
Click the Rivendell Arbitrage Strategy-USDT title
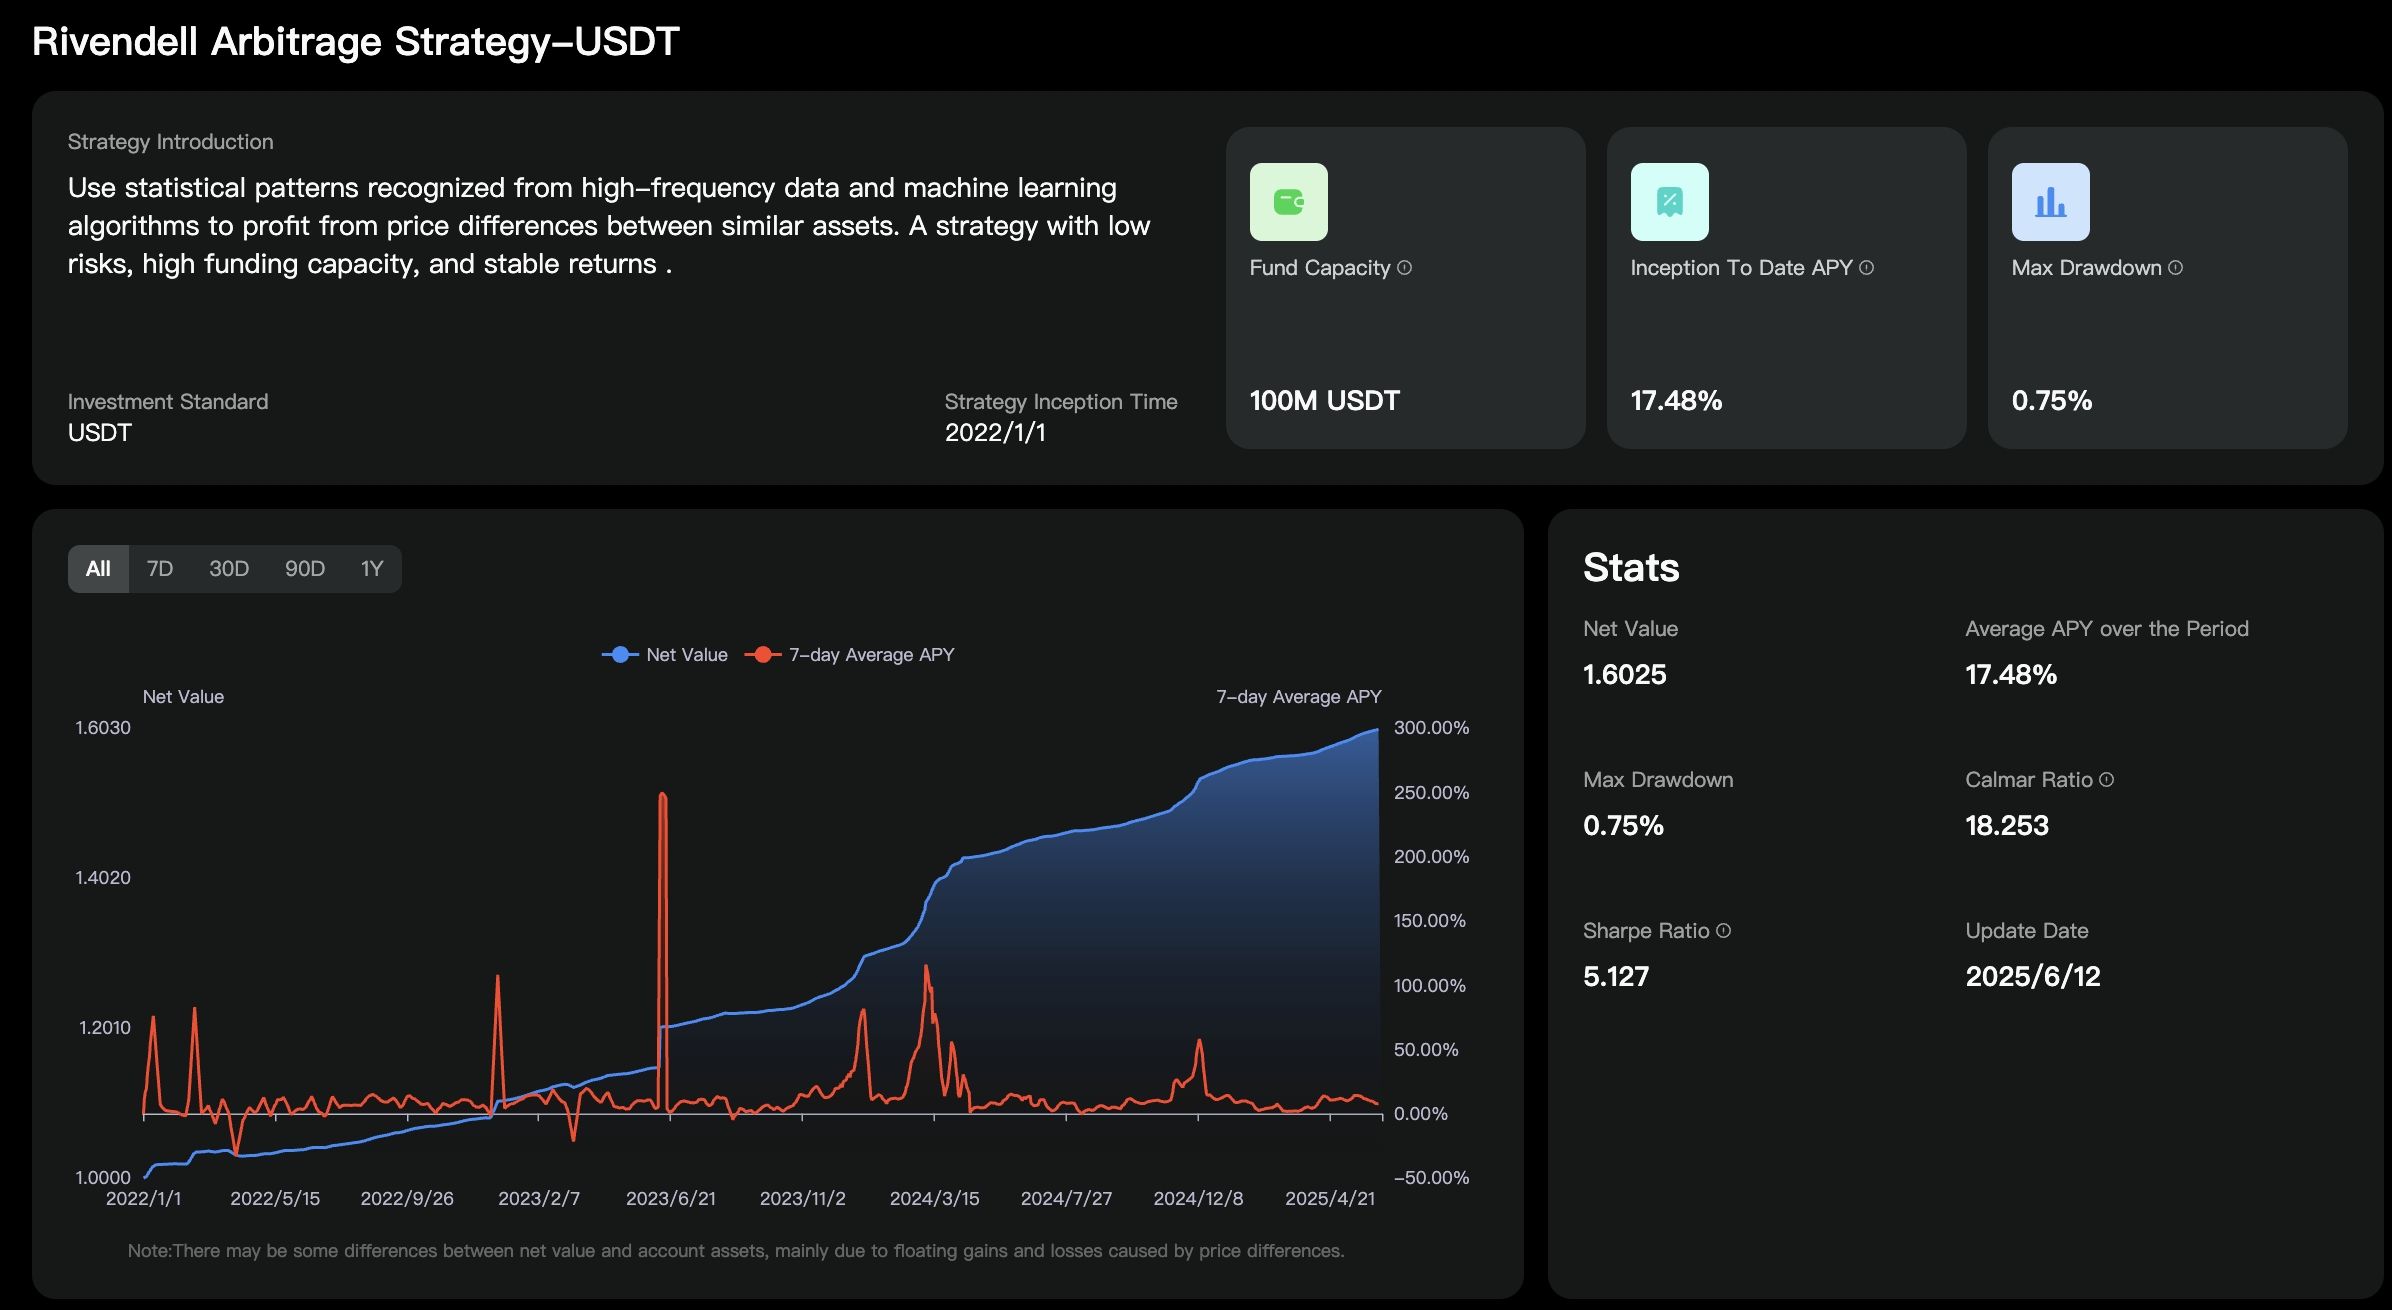tap(356, 42)
